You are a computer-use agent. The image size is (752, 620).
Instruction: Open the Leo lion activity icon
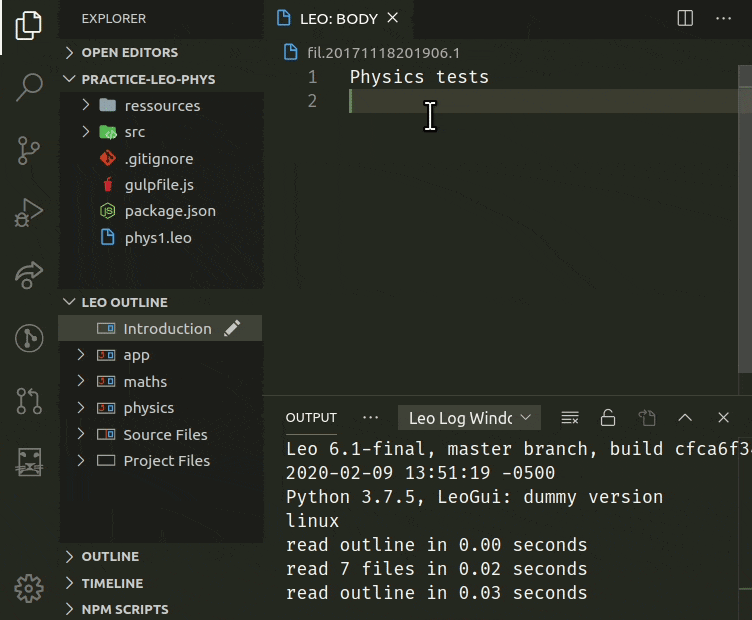pyautogui.click(x=29, y=462)
